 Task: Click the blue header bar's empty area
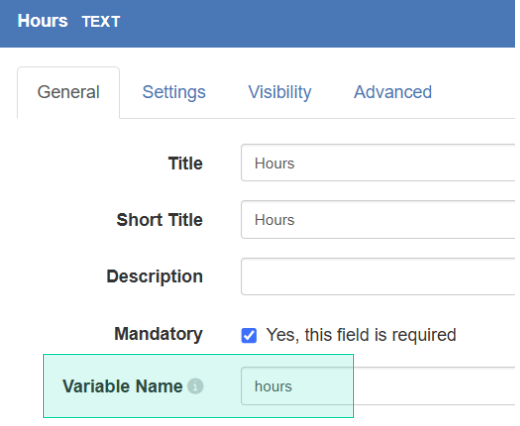tap(317, 23)
